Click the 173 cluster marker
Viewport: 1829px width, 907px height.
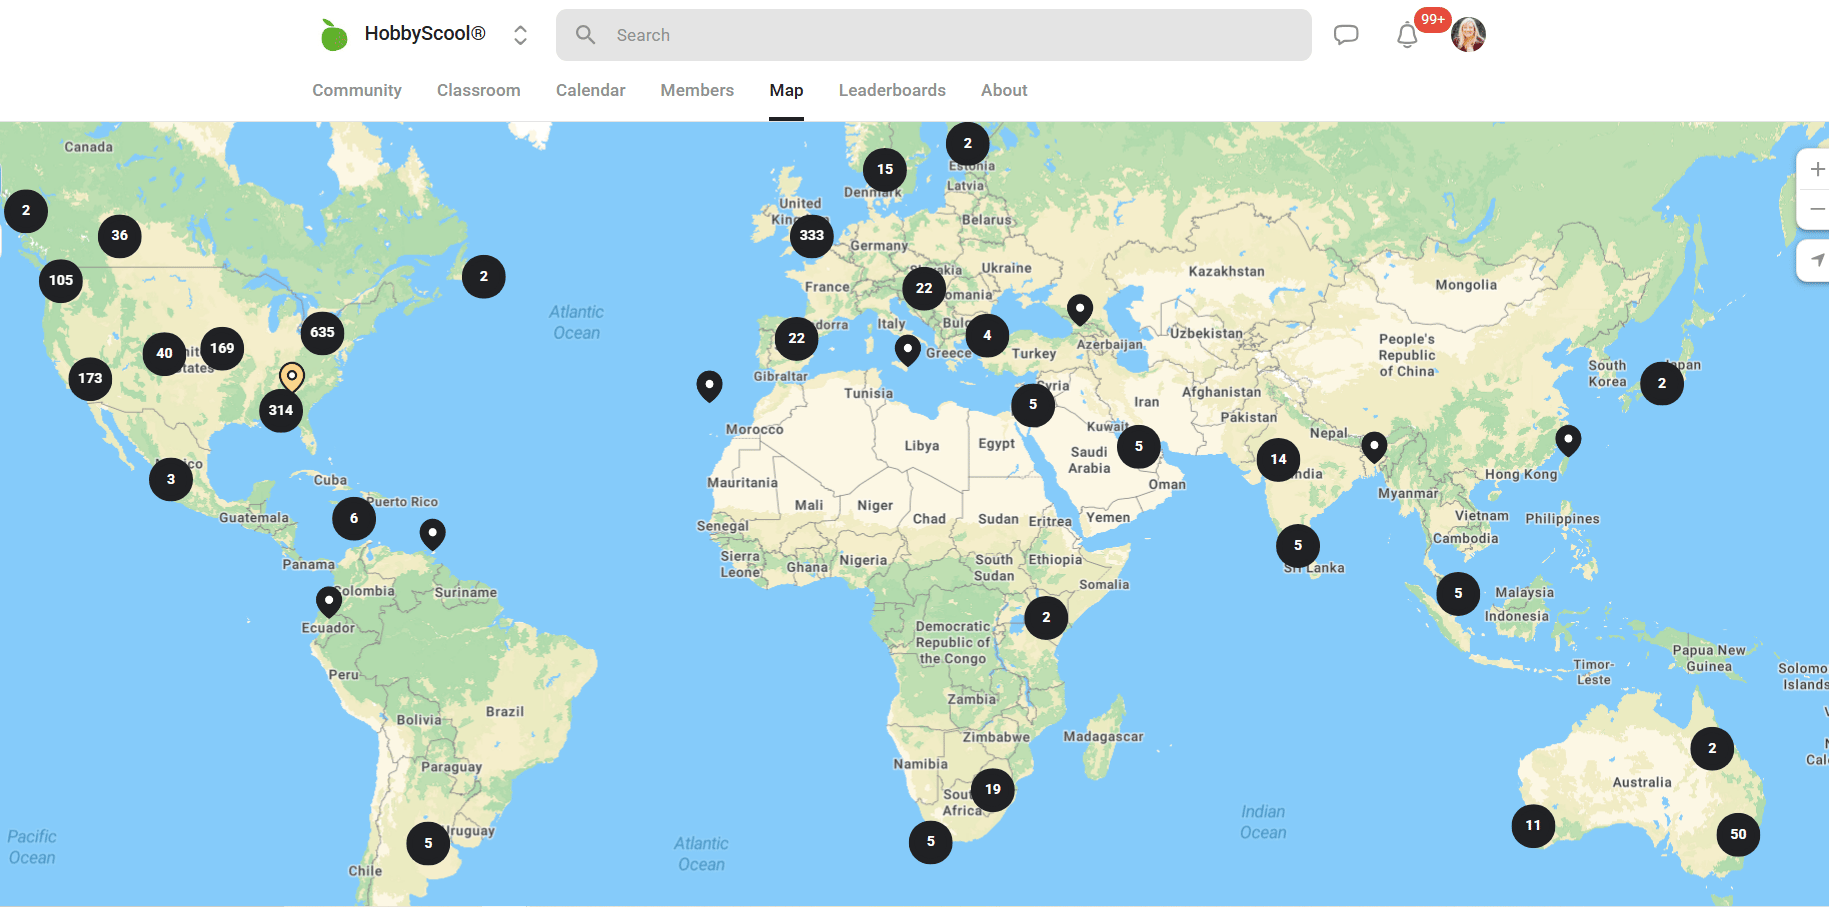[90, 379]
